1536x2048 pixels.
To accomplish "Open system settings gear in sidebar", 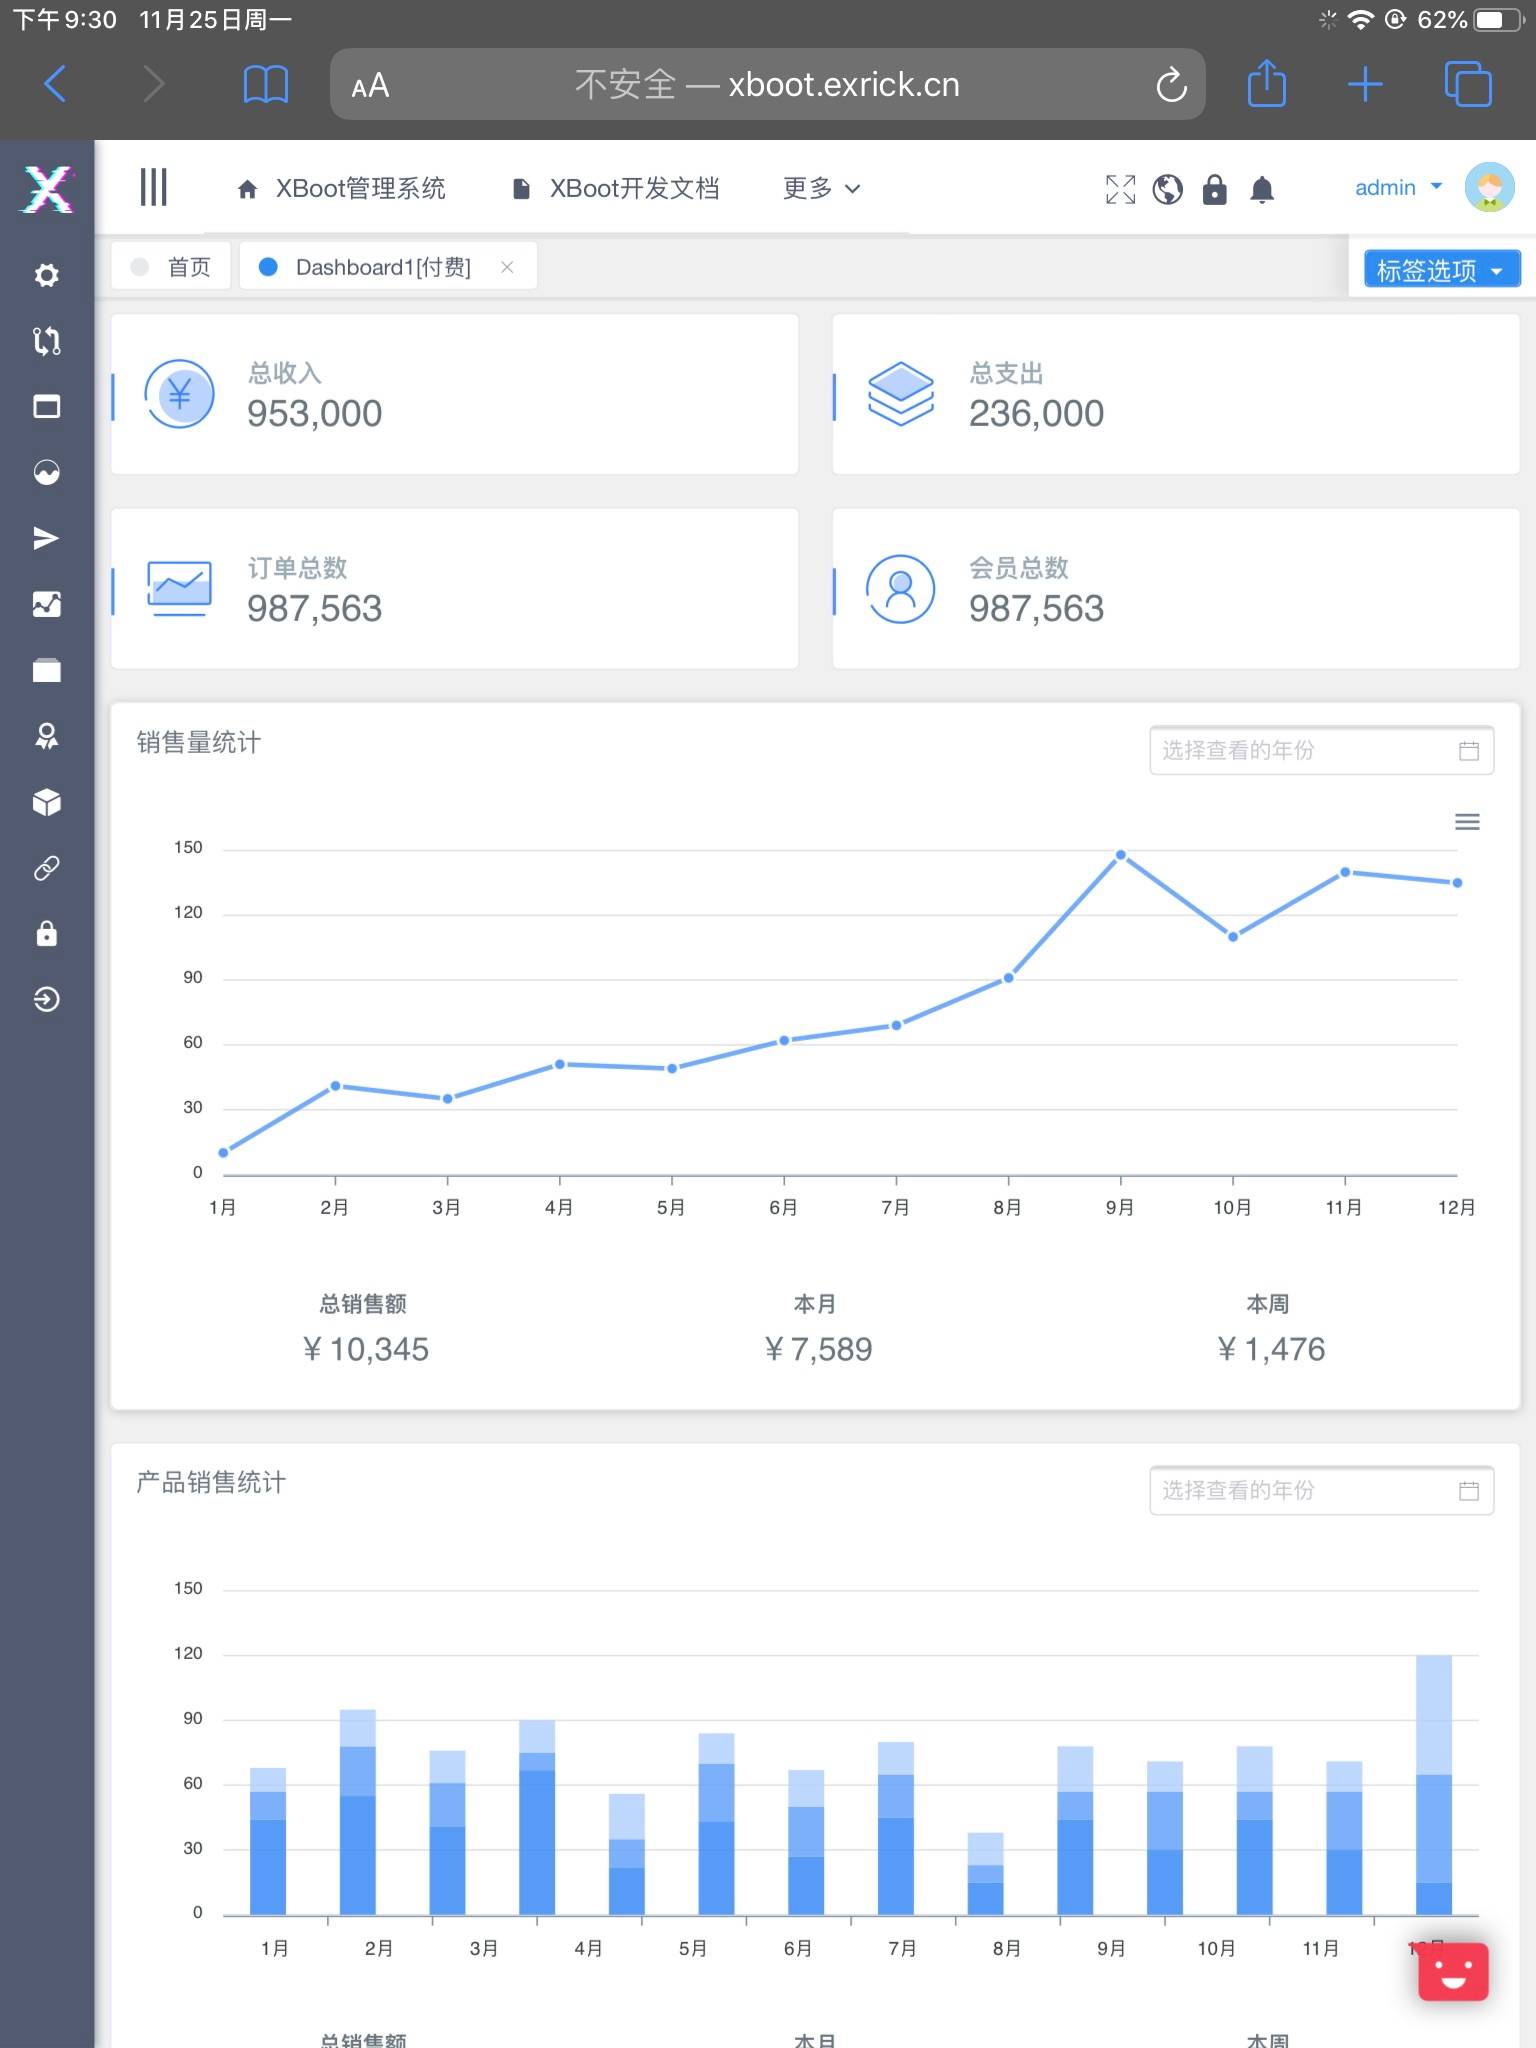I will point(46,275).
